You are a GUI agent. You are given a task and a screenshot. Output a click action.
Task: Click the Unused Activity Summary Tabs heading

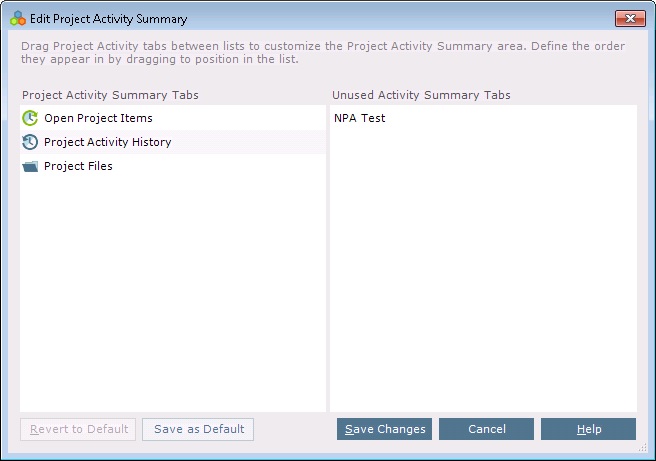(421, 95)
